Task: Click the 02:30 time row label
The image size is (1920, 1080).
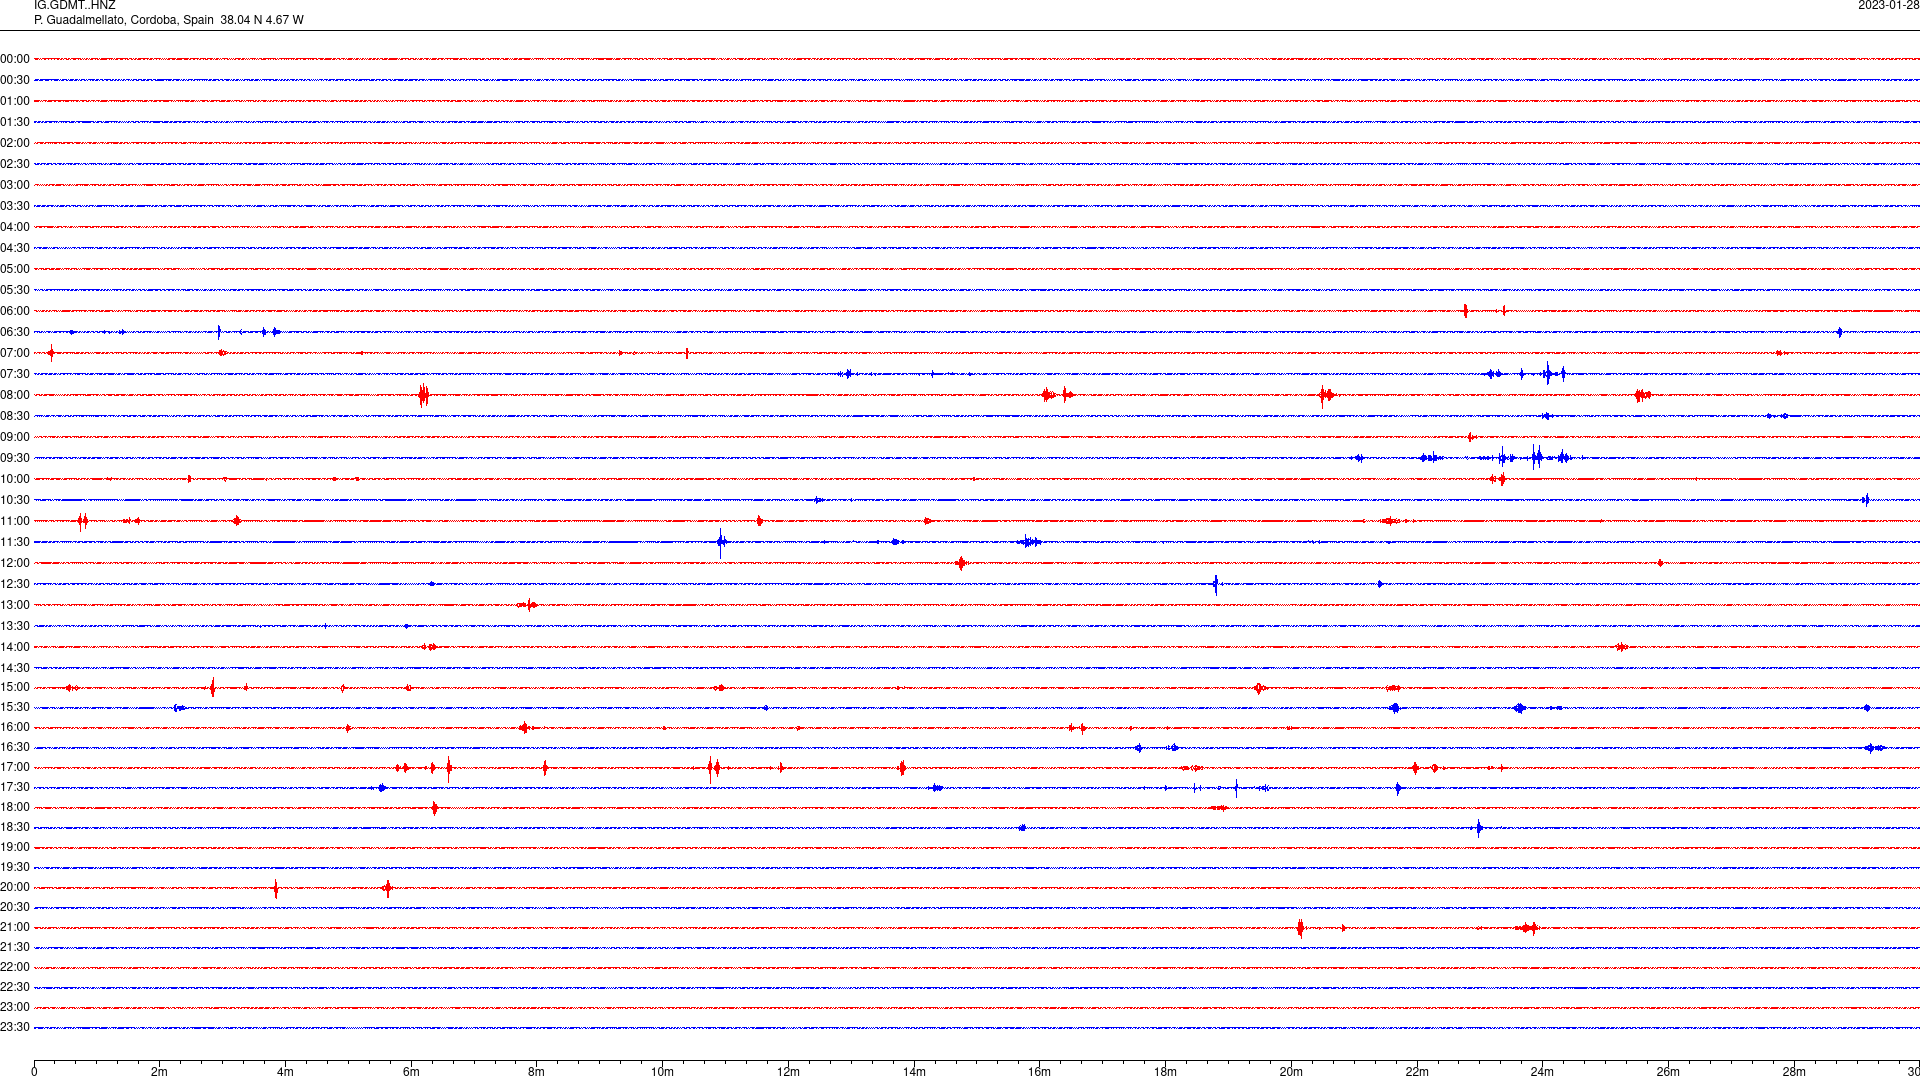Action: pyautogui.click(x=15, y=164)
